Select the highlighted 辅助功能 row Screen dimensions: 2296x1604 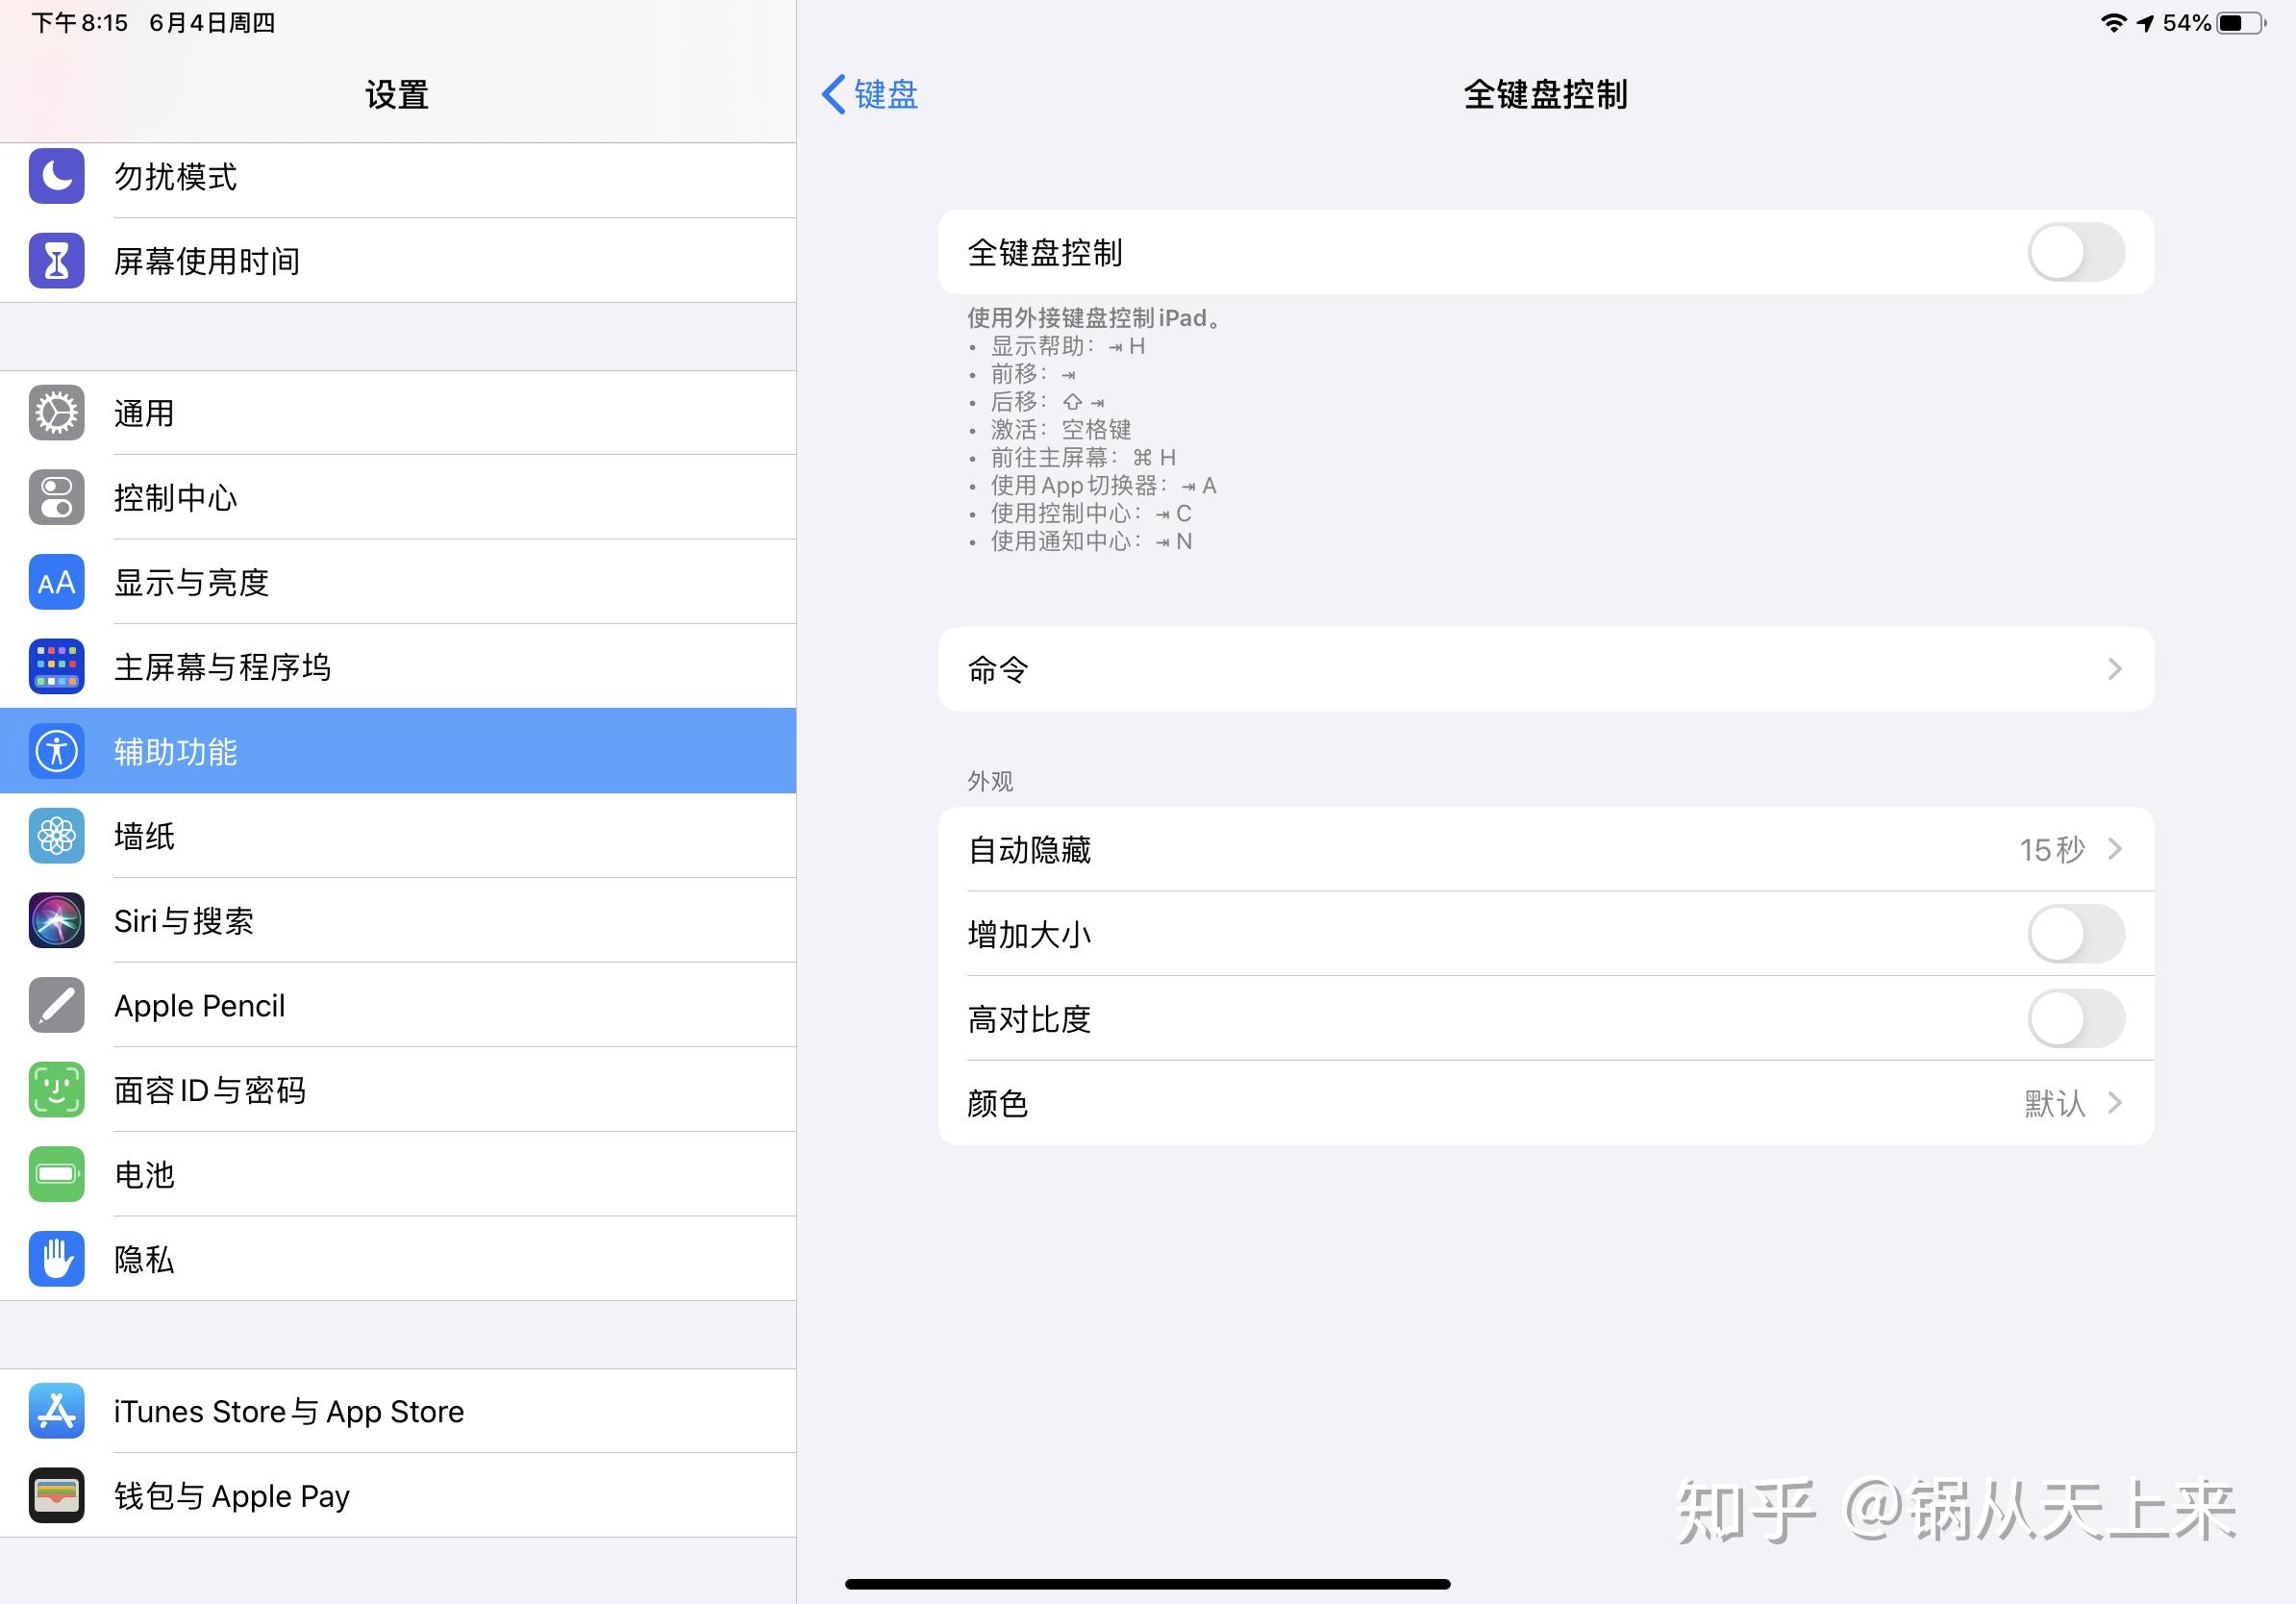(x=398, y=751)
